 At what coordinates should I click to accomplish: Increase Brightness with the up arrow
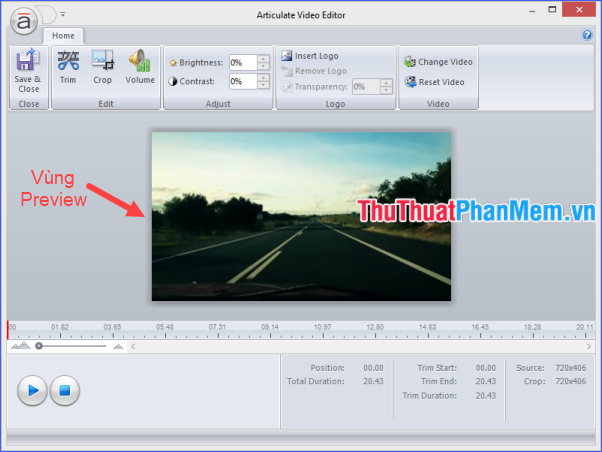click(x=263, y=59)
